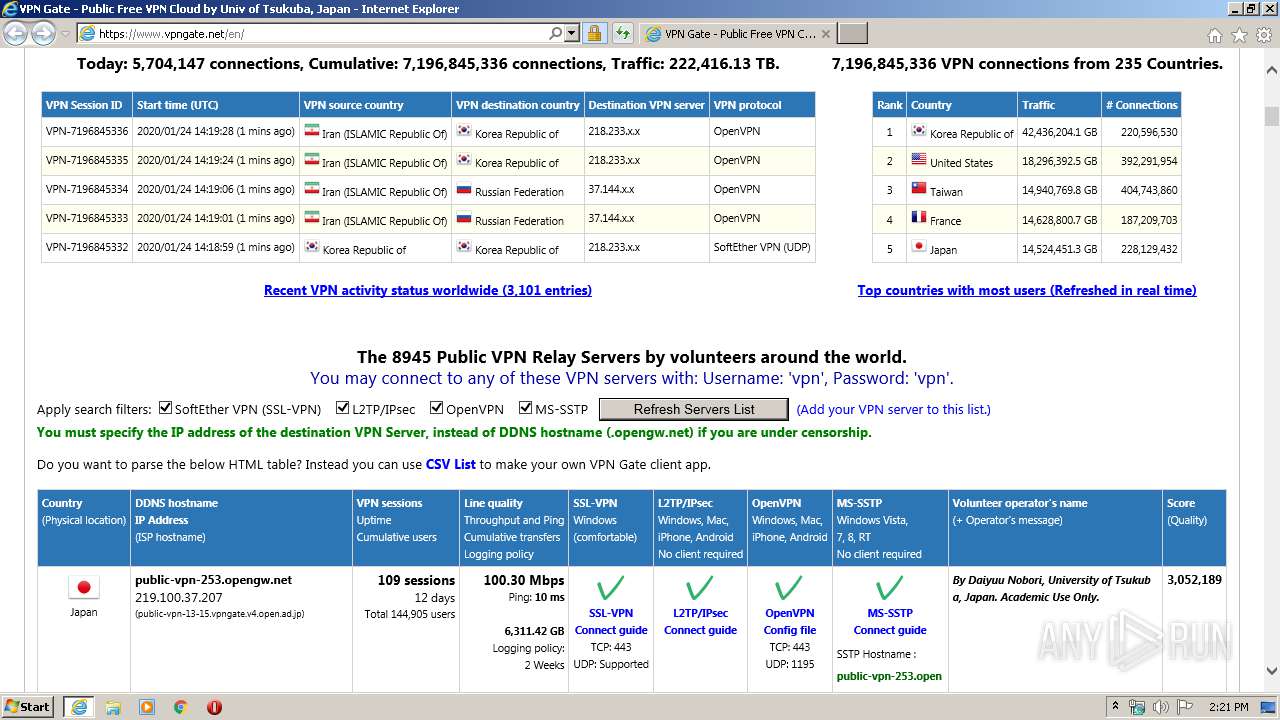Click the SSL-VPN green checkmark icon
Screen dimensions: 1280x720
point(610,588)
